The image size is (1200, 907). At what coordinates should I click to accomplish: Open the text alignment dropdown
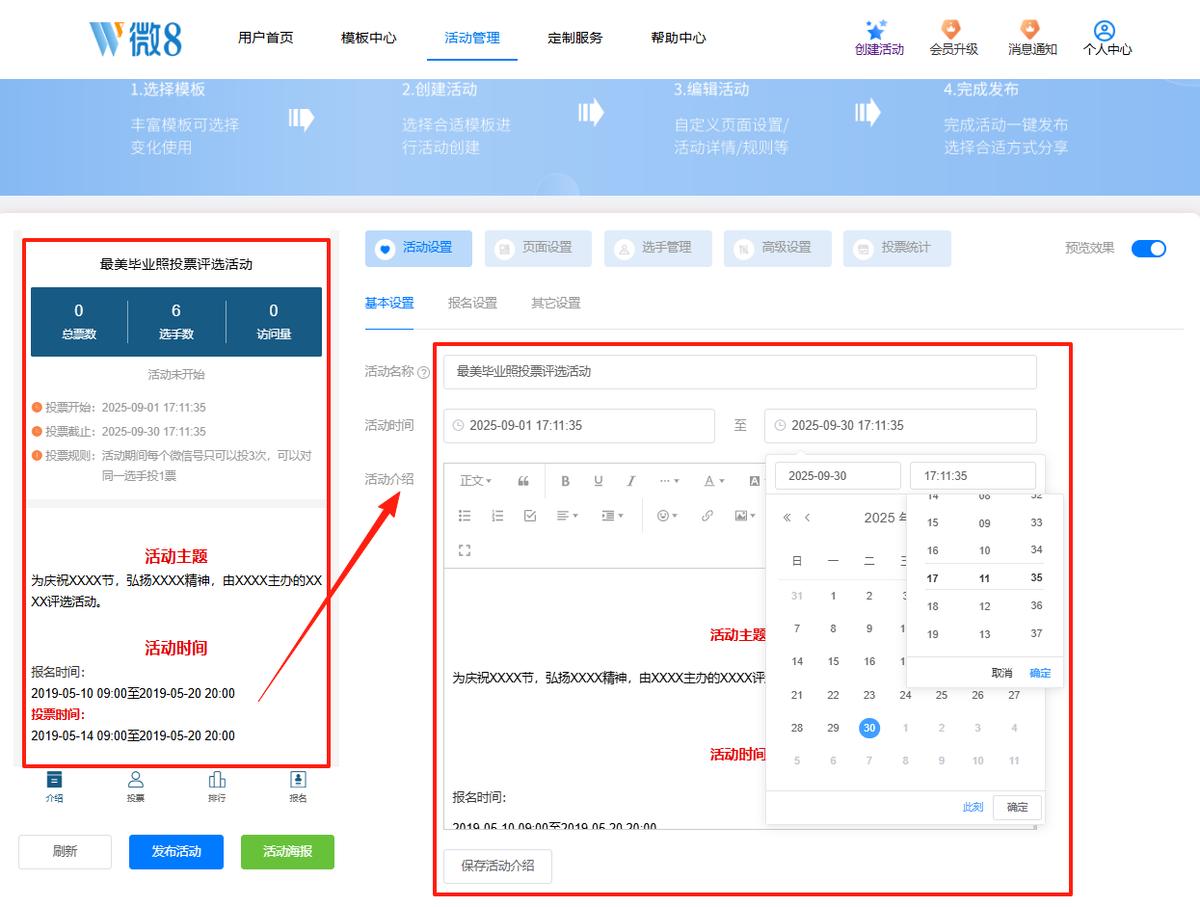tap(568, 516)
